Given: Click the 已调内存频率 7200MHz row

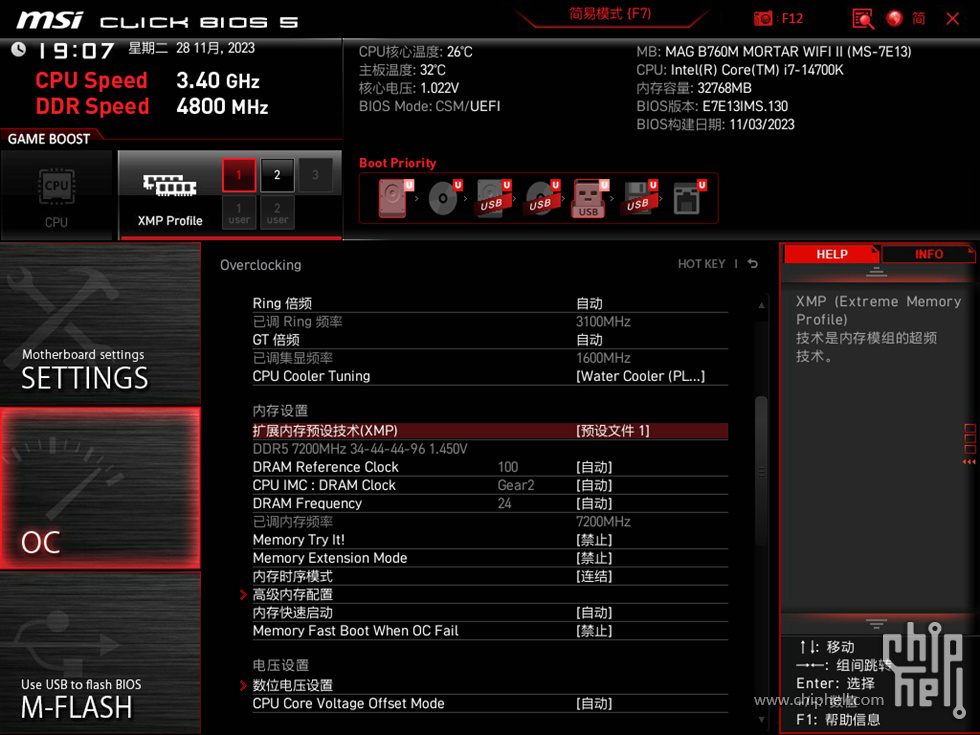Looking at the screenshot, I should (x=490, y=521).
